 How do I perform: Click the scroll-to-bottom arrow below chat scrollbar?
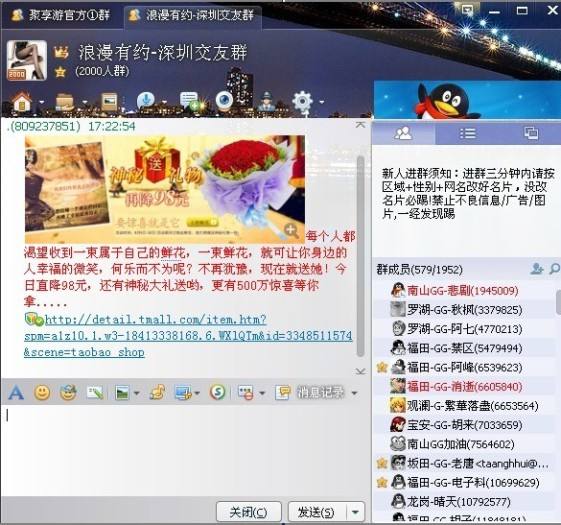pyautogui.click(x=360, y=371)
